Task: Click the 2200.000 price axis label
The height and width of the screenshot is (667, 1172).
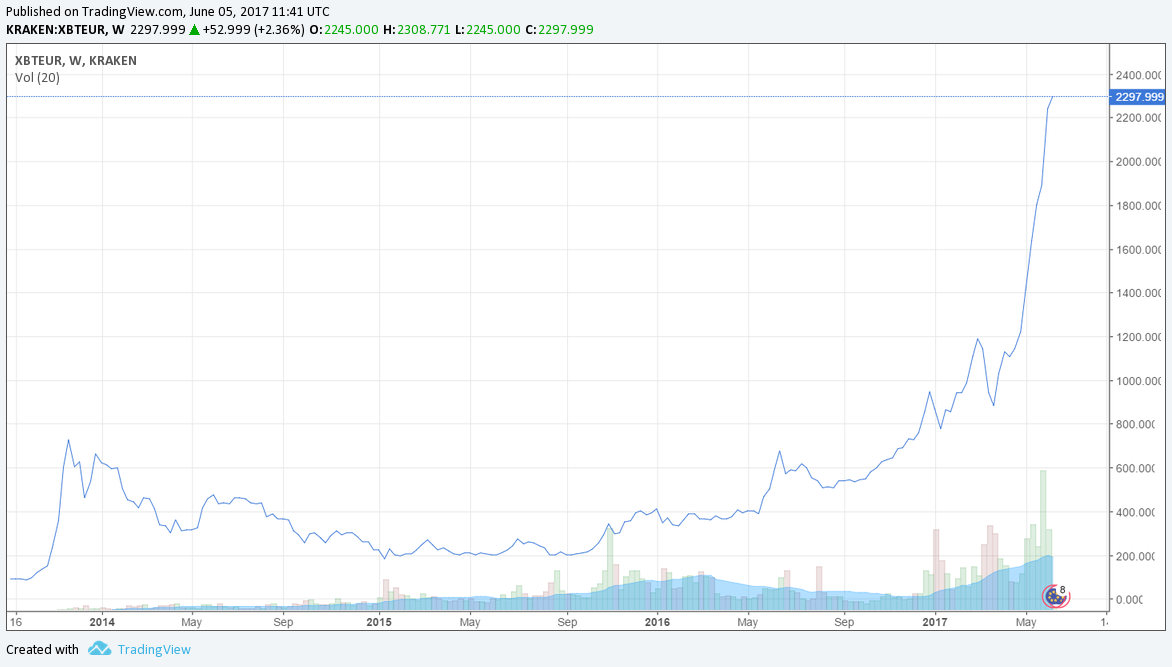Action: 1138,118
